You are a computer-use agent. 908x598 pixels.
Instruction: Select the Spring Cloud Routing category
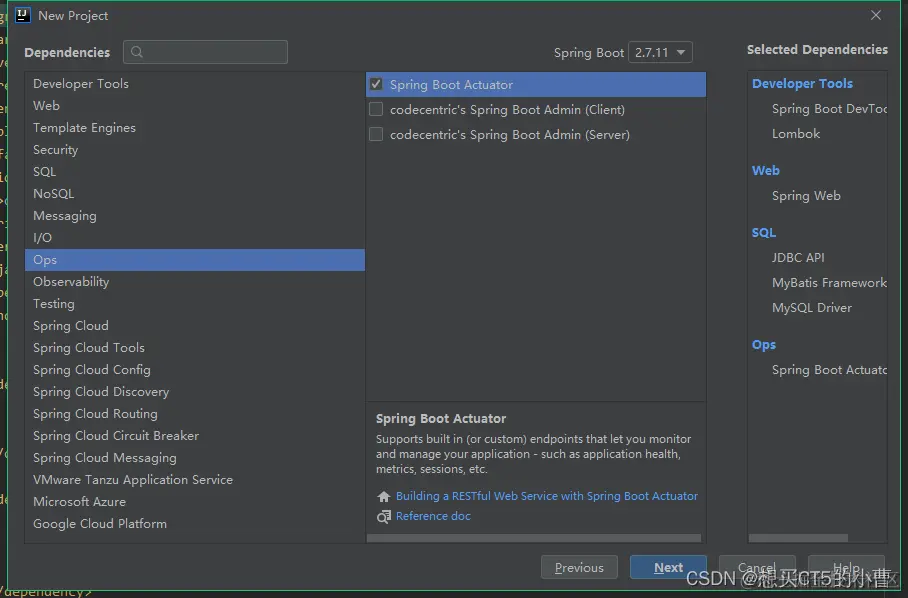[x=195, y=414]
